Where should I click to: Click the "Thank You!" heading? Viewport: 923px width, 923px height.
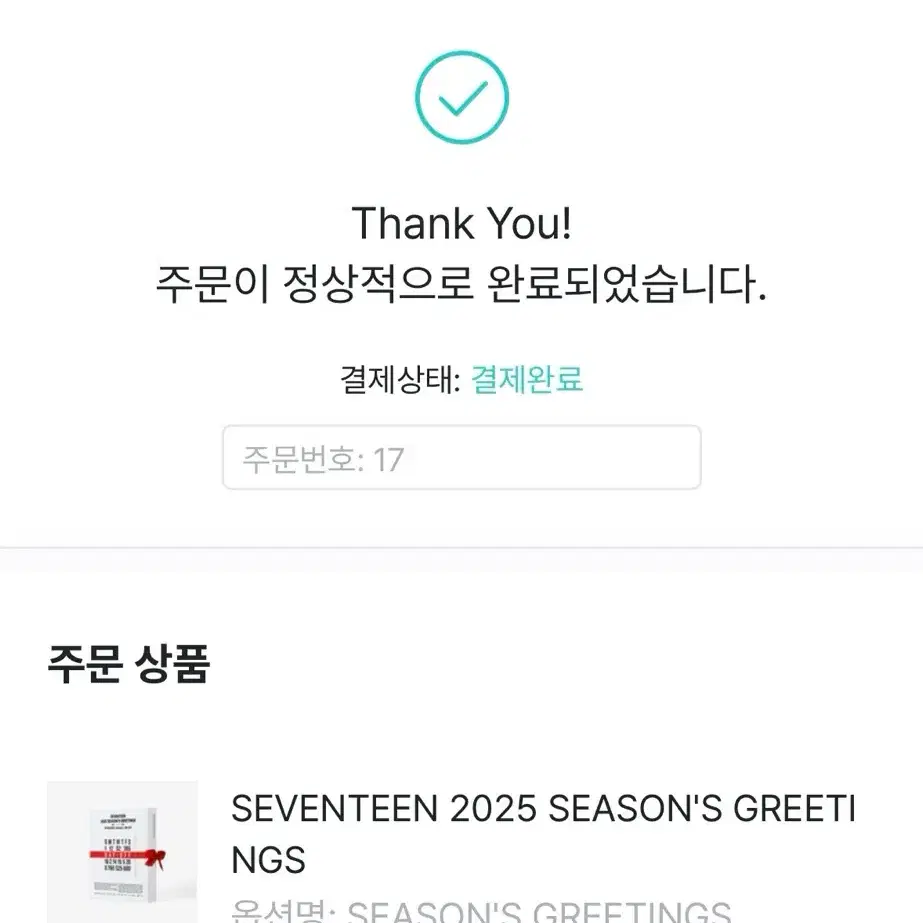(x=462, y=224)
